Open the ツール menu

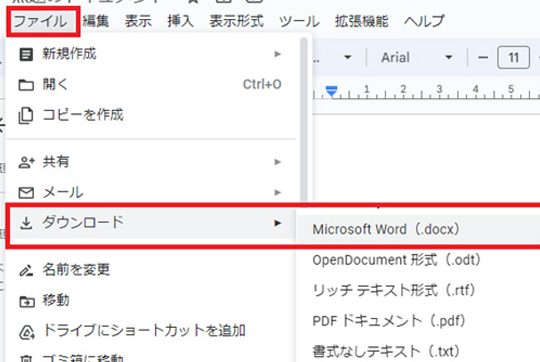click(299, 21)
